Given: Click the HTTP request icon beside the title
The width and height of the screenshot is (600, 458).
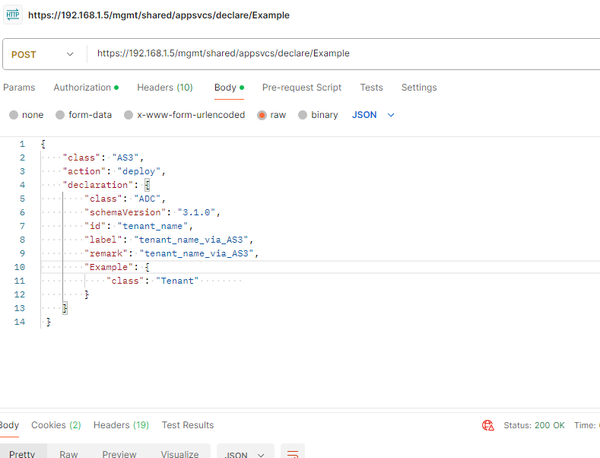Looking at the screenshot, I should 13,14.
